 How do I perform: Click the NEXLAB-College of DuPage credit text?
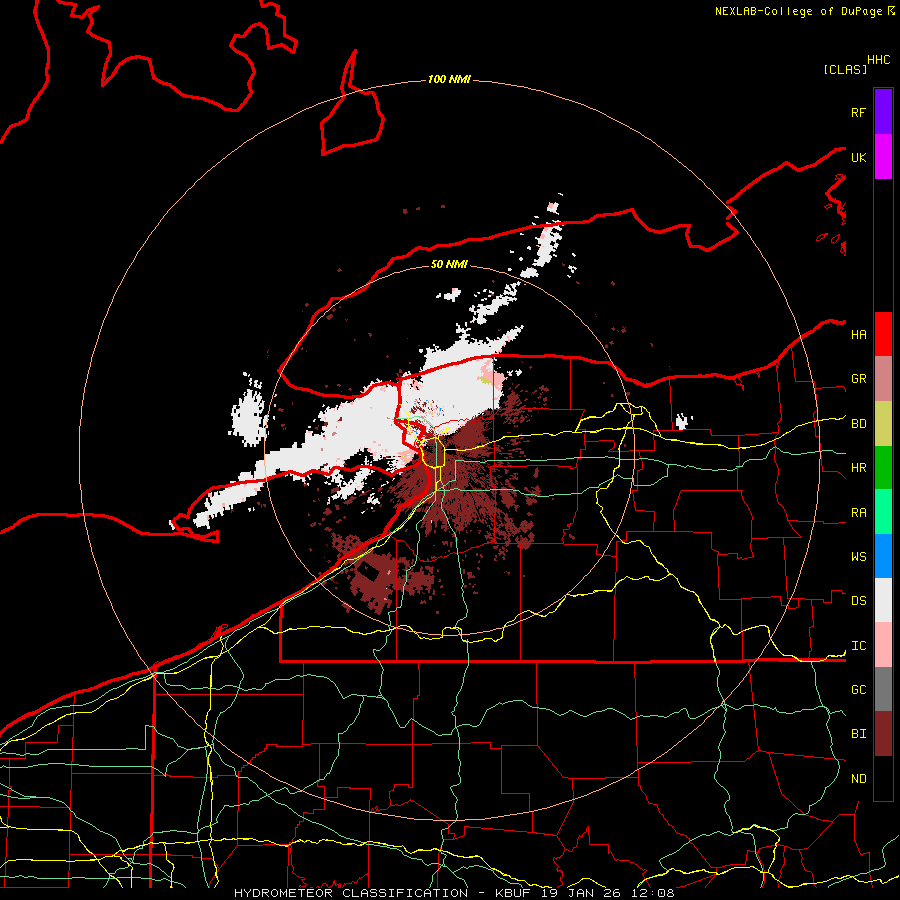coord(798,11)
